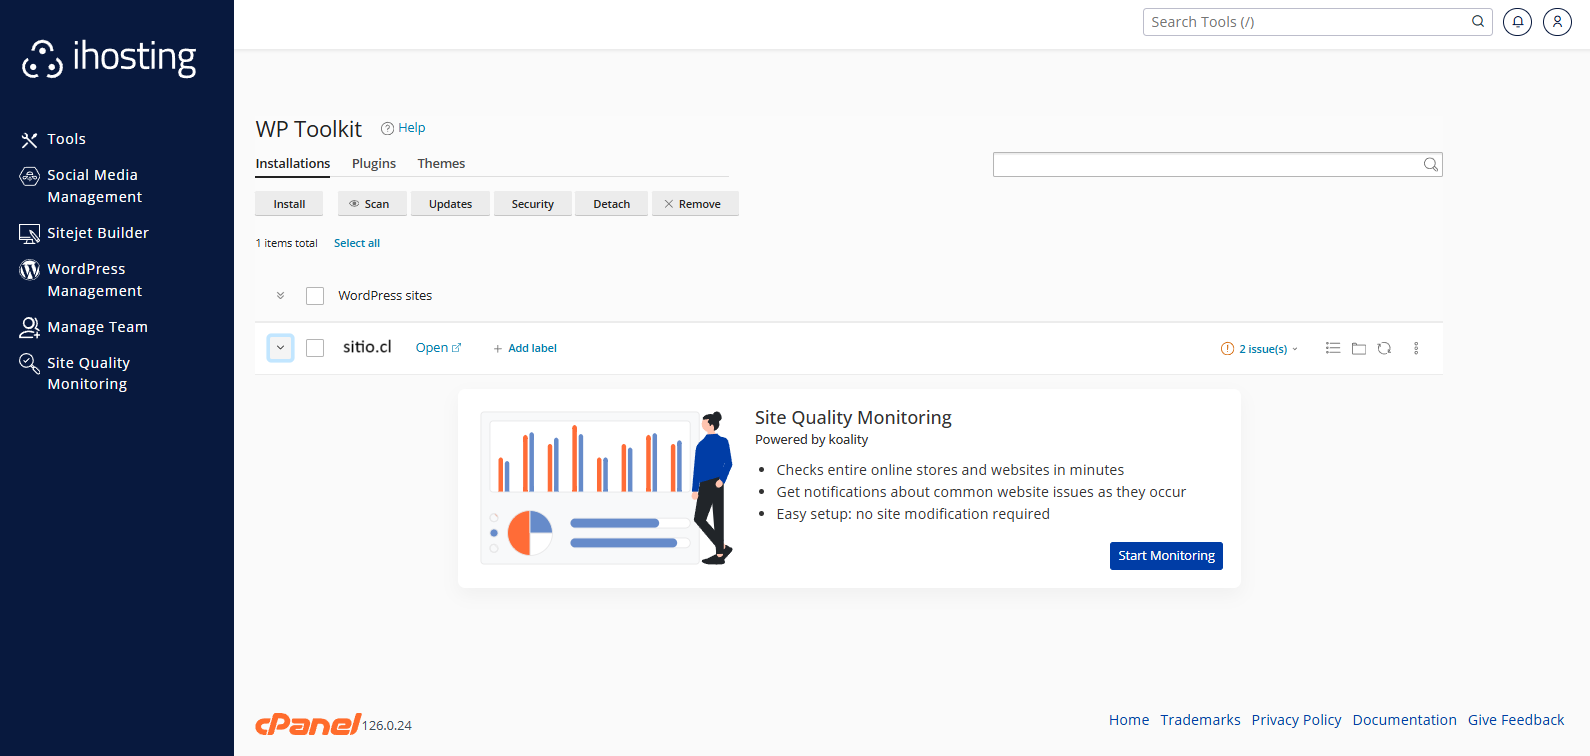Open the sitio.cl file manager folder icon
This screenshot has height=756, width=1590.
1359,348
